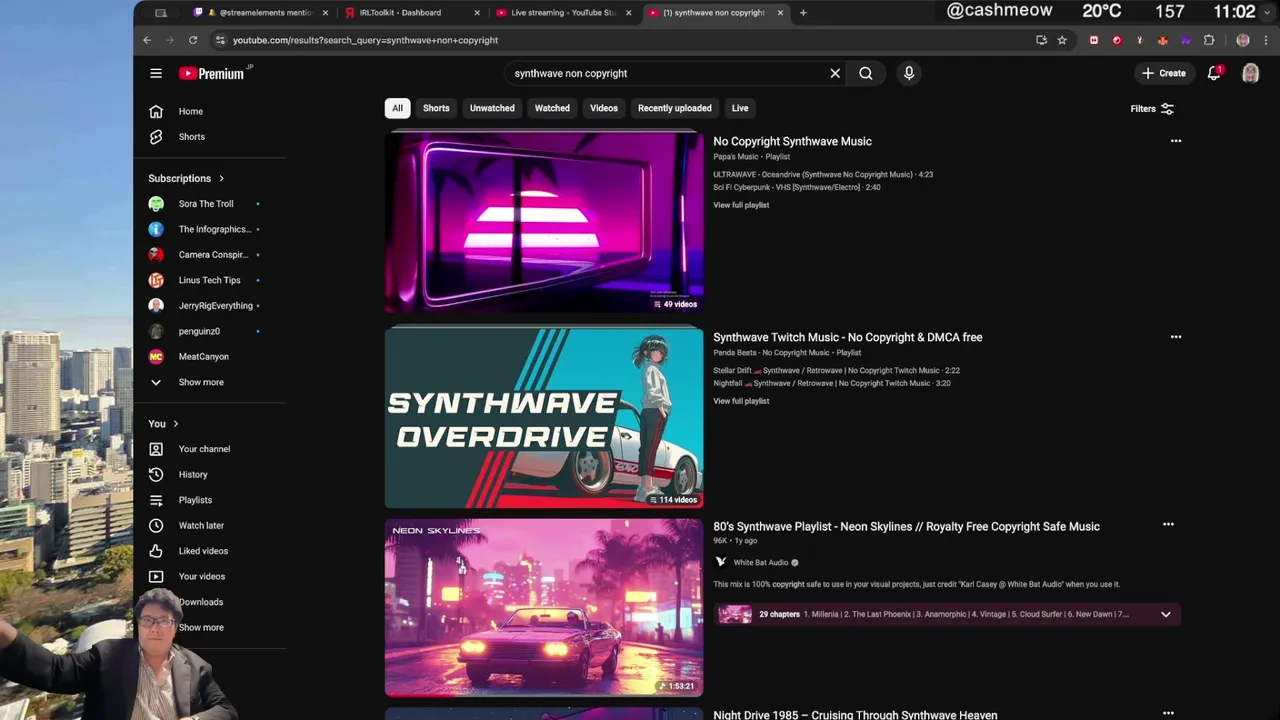Expand the You section with its bottom Show more

point(201,628)
